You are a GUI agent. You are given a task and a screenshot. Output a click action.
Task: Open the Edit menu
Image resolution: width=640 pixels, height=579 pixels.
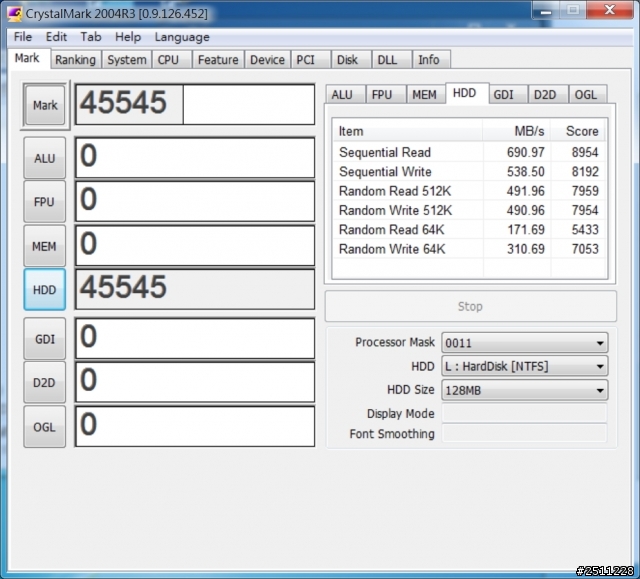pyautogui.click(x=56, y=37)
